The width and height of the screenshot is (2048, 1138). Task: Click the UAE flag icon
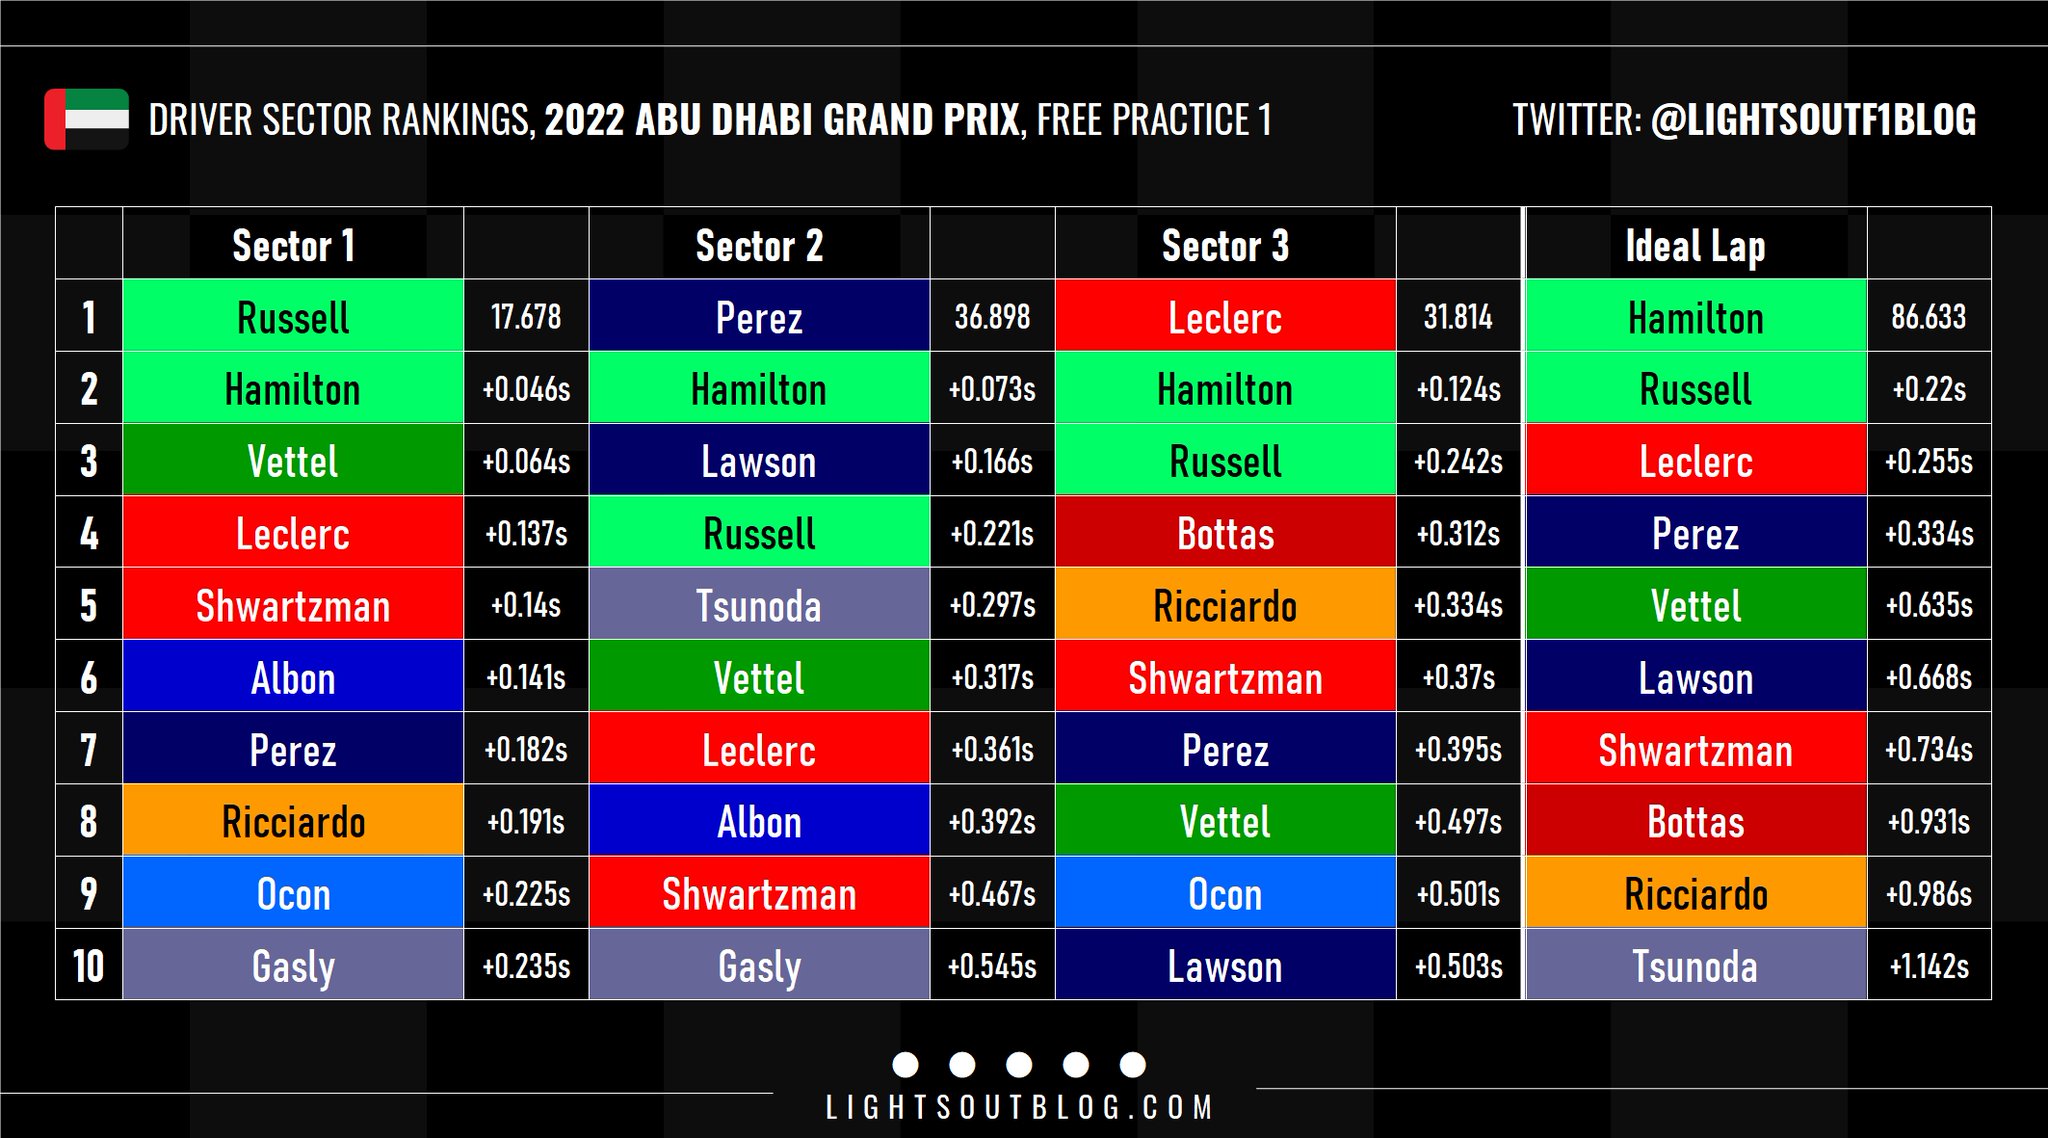pos(87,119)
